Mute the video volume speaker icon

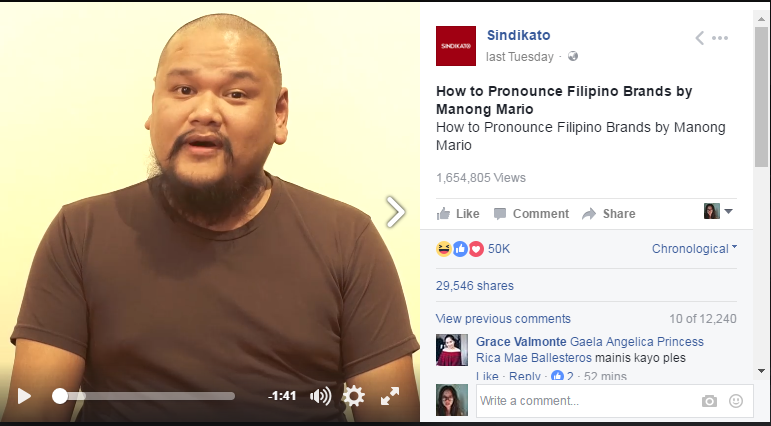(x=321, y=396)
